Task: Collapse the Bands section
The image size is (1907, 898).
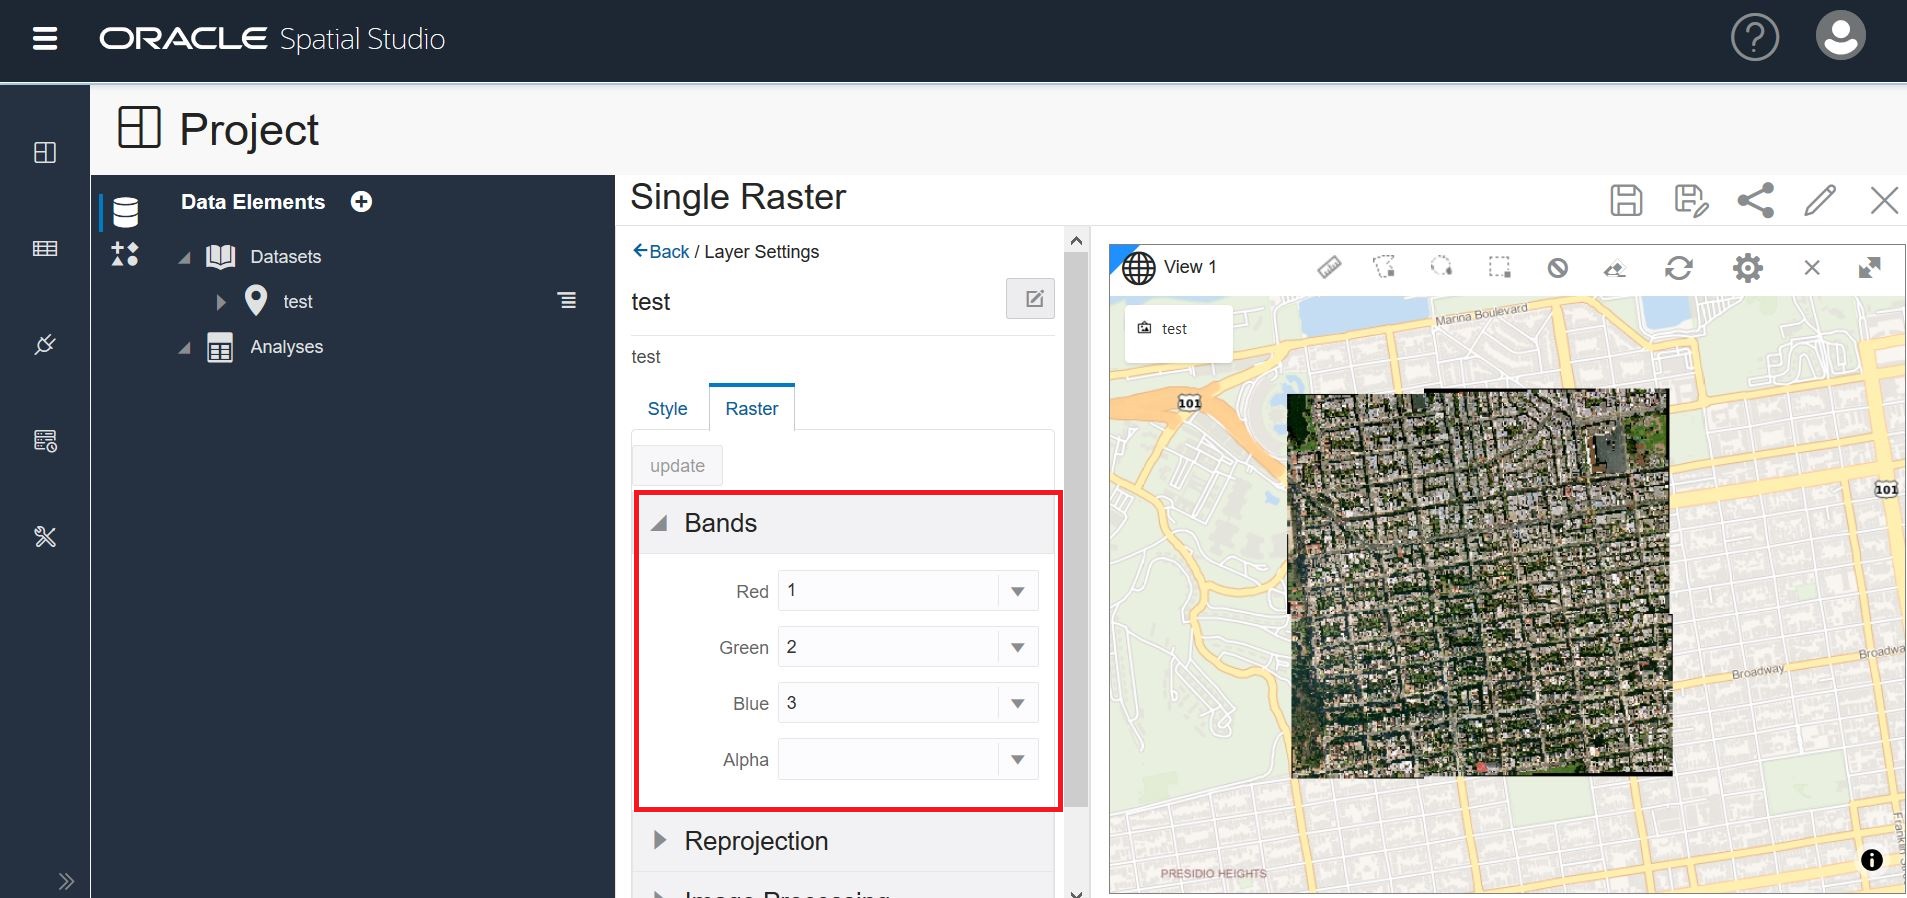Action: coord(659,524)
